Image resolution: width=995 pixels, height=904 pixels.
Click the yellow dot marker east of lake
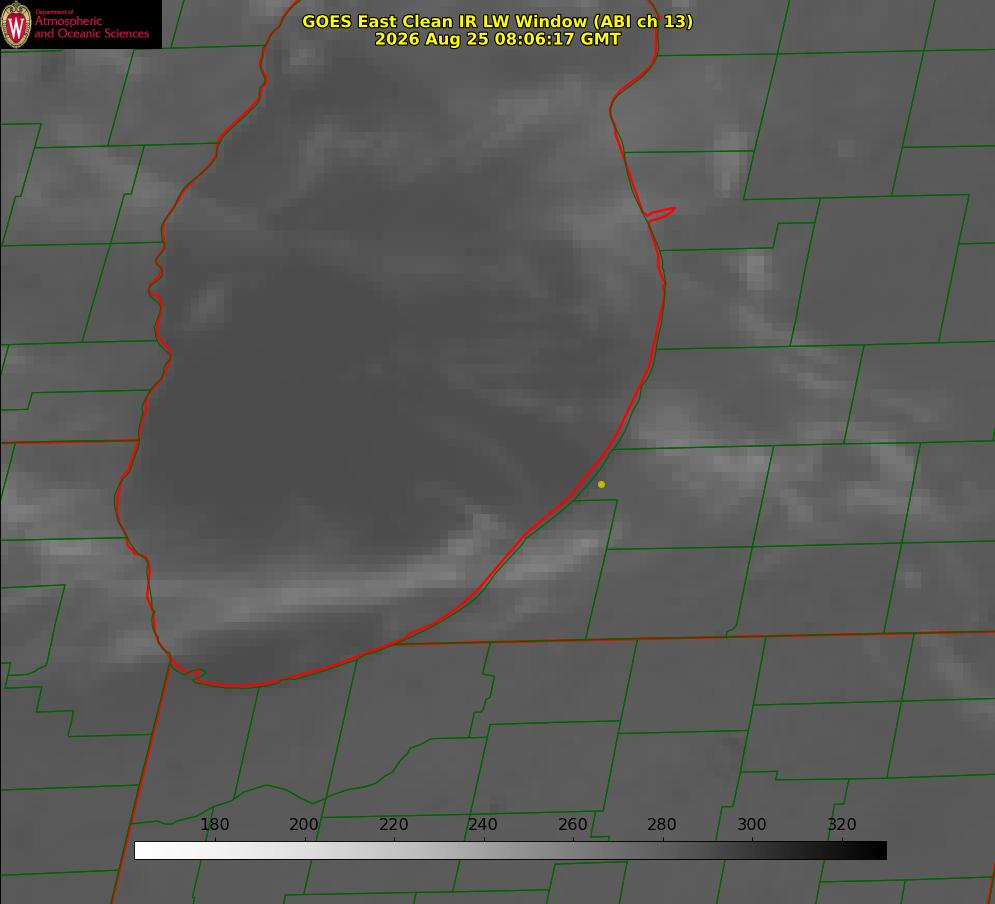pos(601,484)
